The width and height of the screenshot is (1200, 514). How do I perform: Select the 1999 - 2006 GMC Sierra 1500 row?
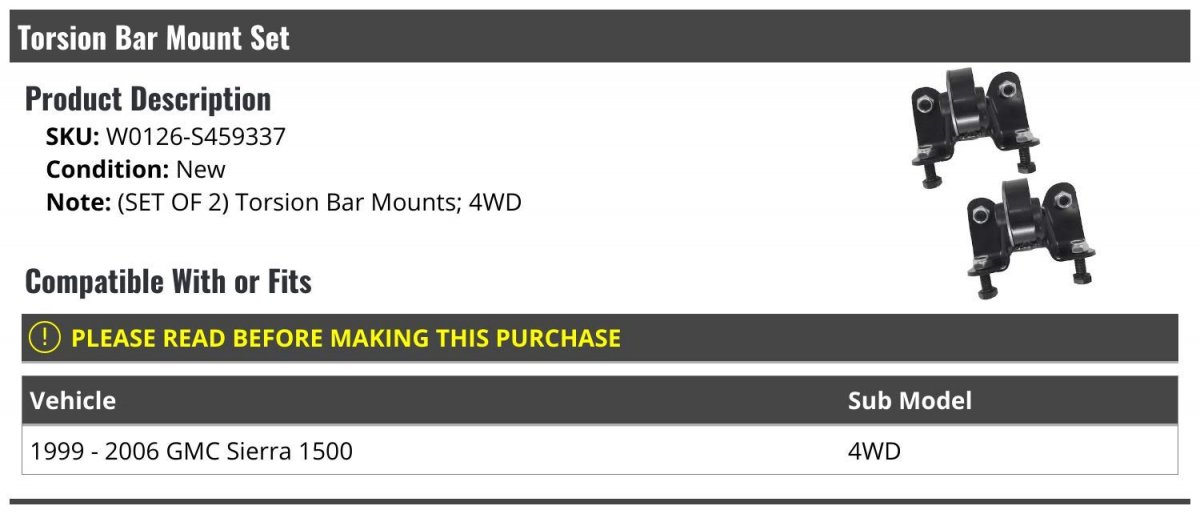[x=600, y=451]
